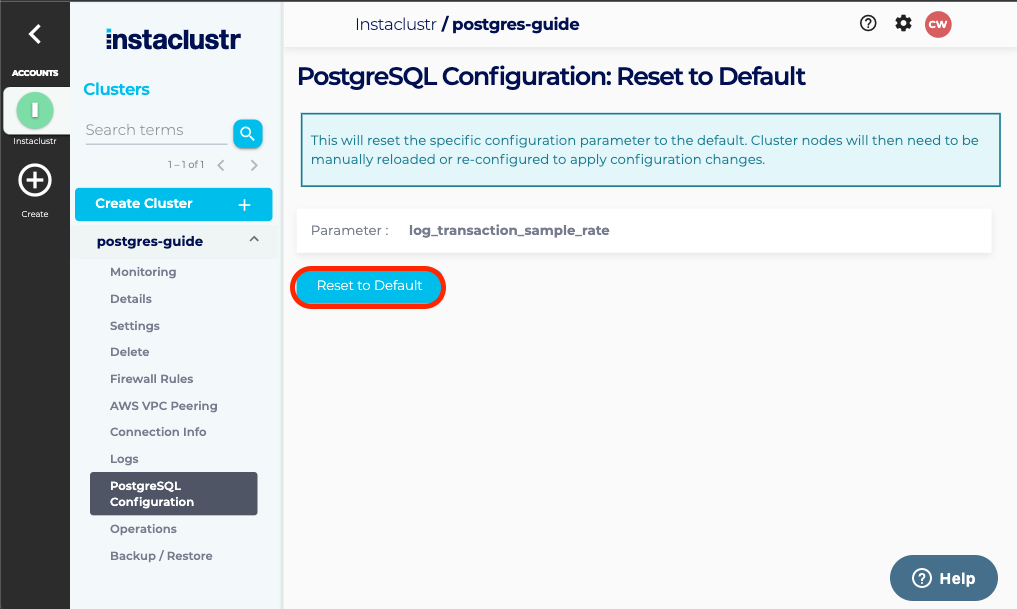Image resolution: width=1017 pixels, height=609 pixels.
Task: Click the Create Cluster button
Action: 173,204
